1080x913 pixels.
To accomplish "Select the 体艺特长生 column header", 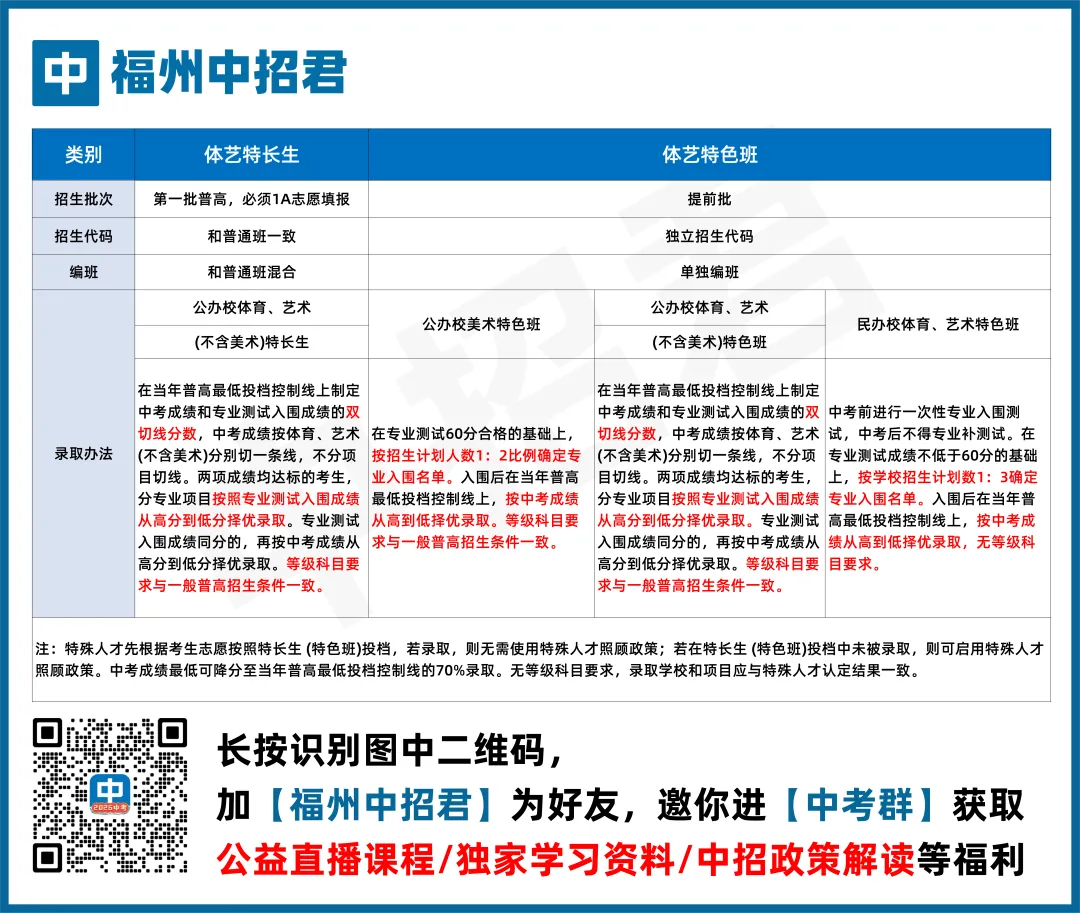I will [251, 154].
